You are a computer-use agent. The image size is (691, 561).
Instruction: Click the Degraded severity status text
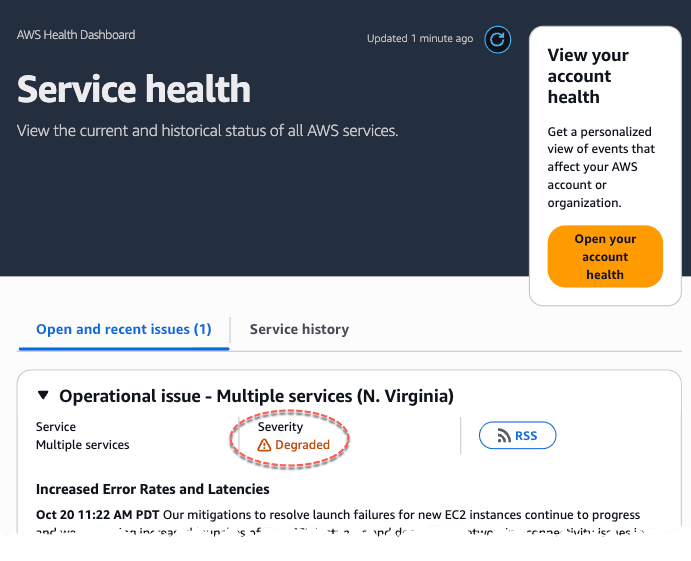[x=302, y=445]
